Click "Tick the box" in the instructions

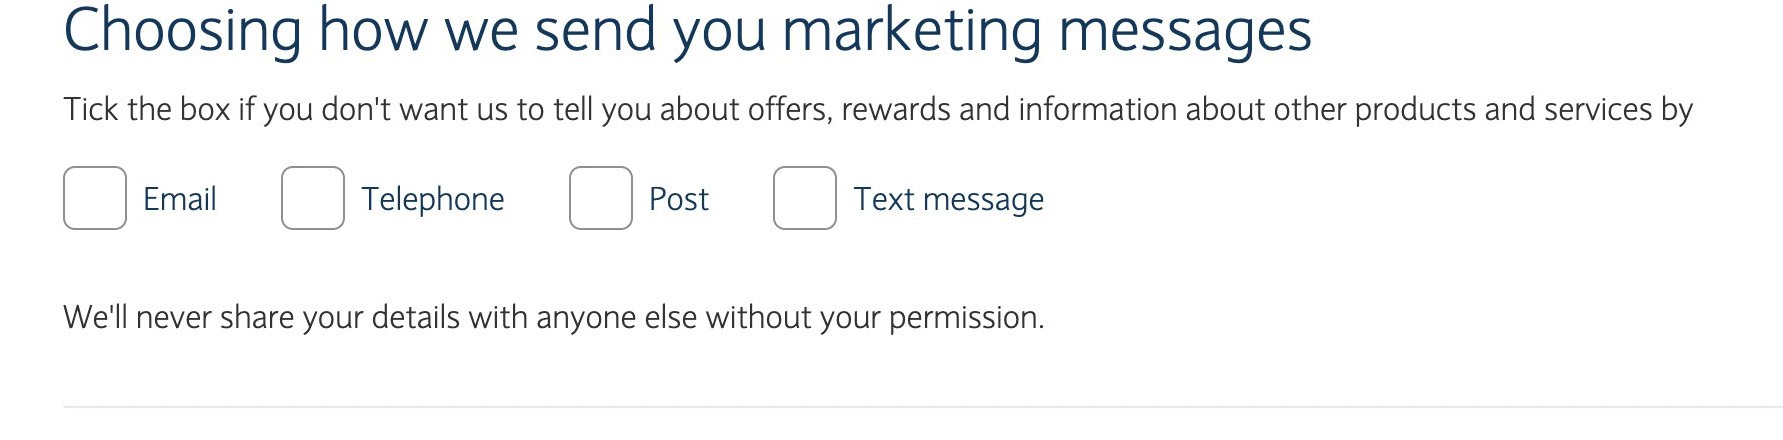coord(147,109)
